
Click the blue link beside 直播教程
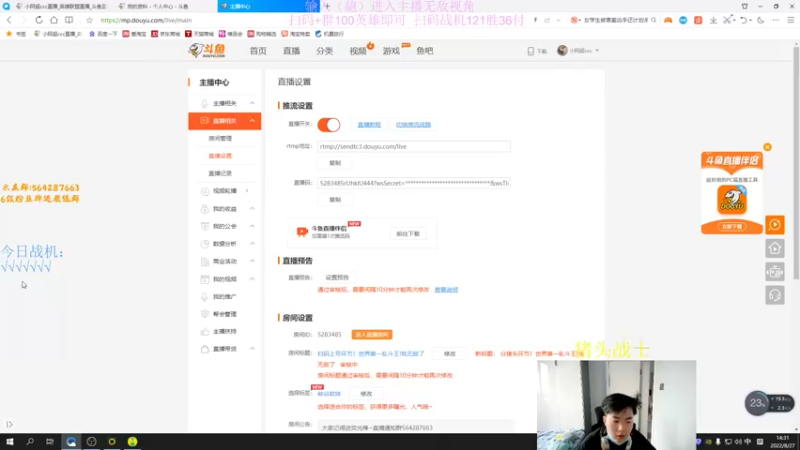(x=413, y=124)
